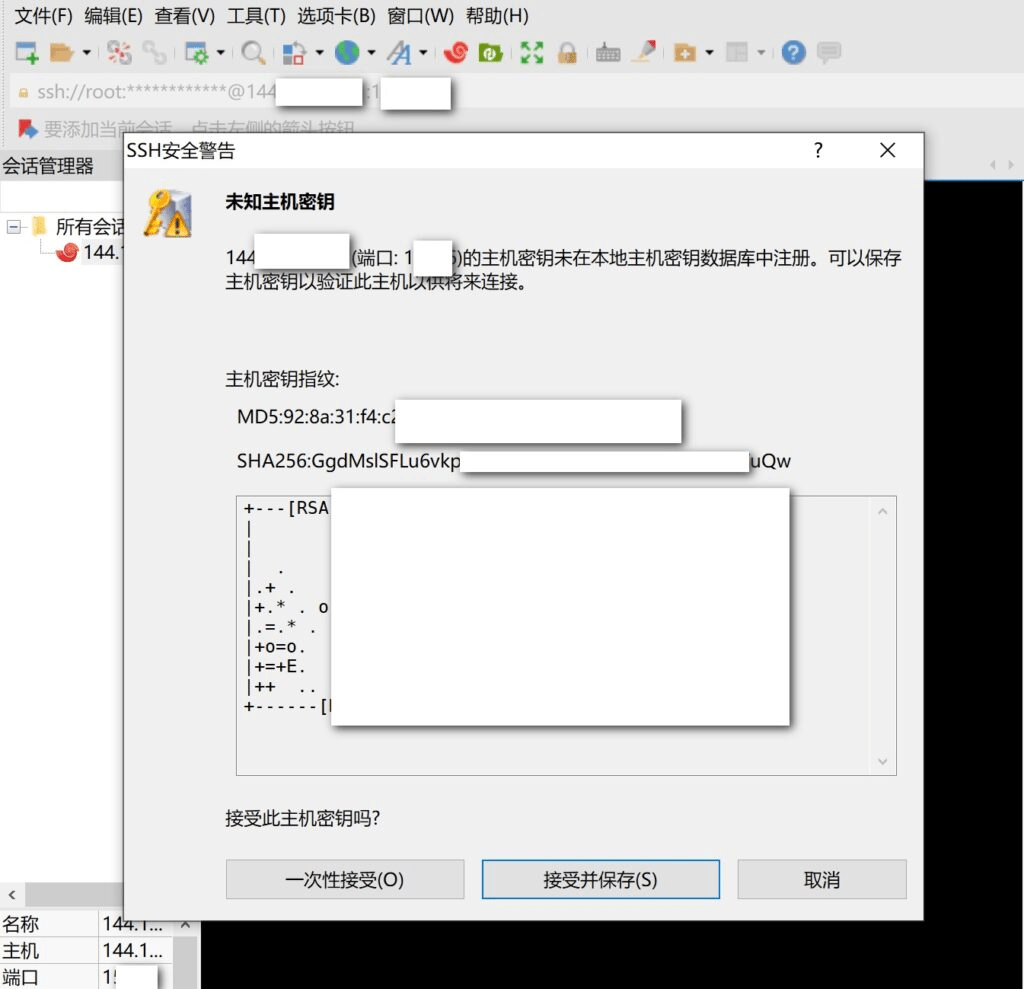Viewport: 1024px width, 989px height.
Task: Click the blue Help question icon
Action: pyautogui.click(x=794, y=53)
